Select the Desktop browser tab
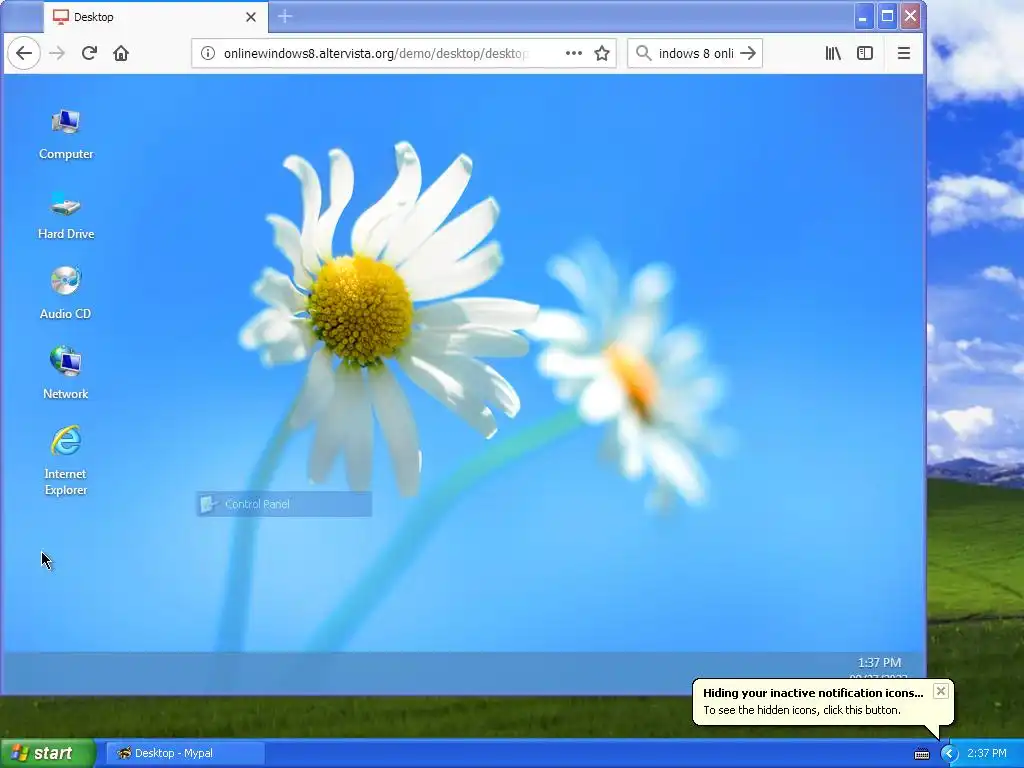 pos(156,17)
